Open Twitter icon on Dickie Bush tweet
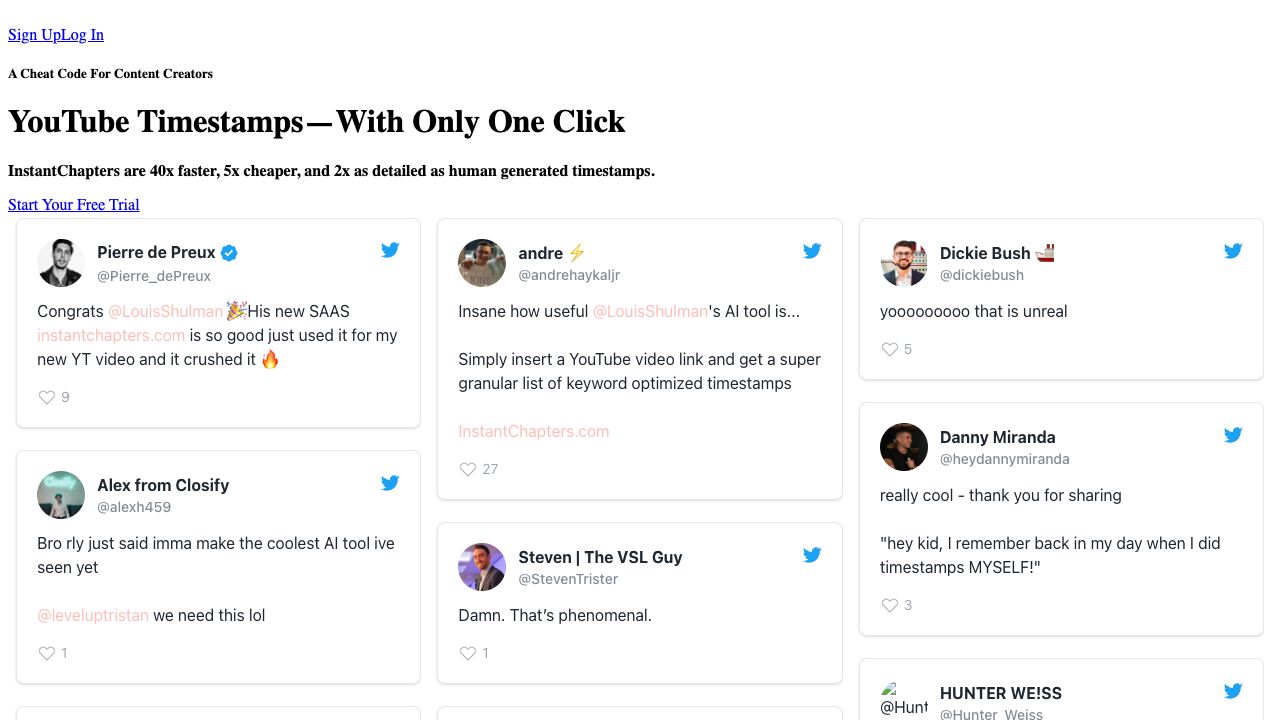The width and height of the screenshot is (1280, 720). coord(1233,251)
